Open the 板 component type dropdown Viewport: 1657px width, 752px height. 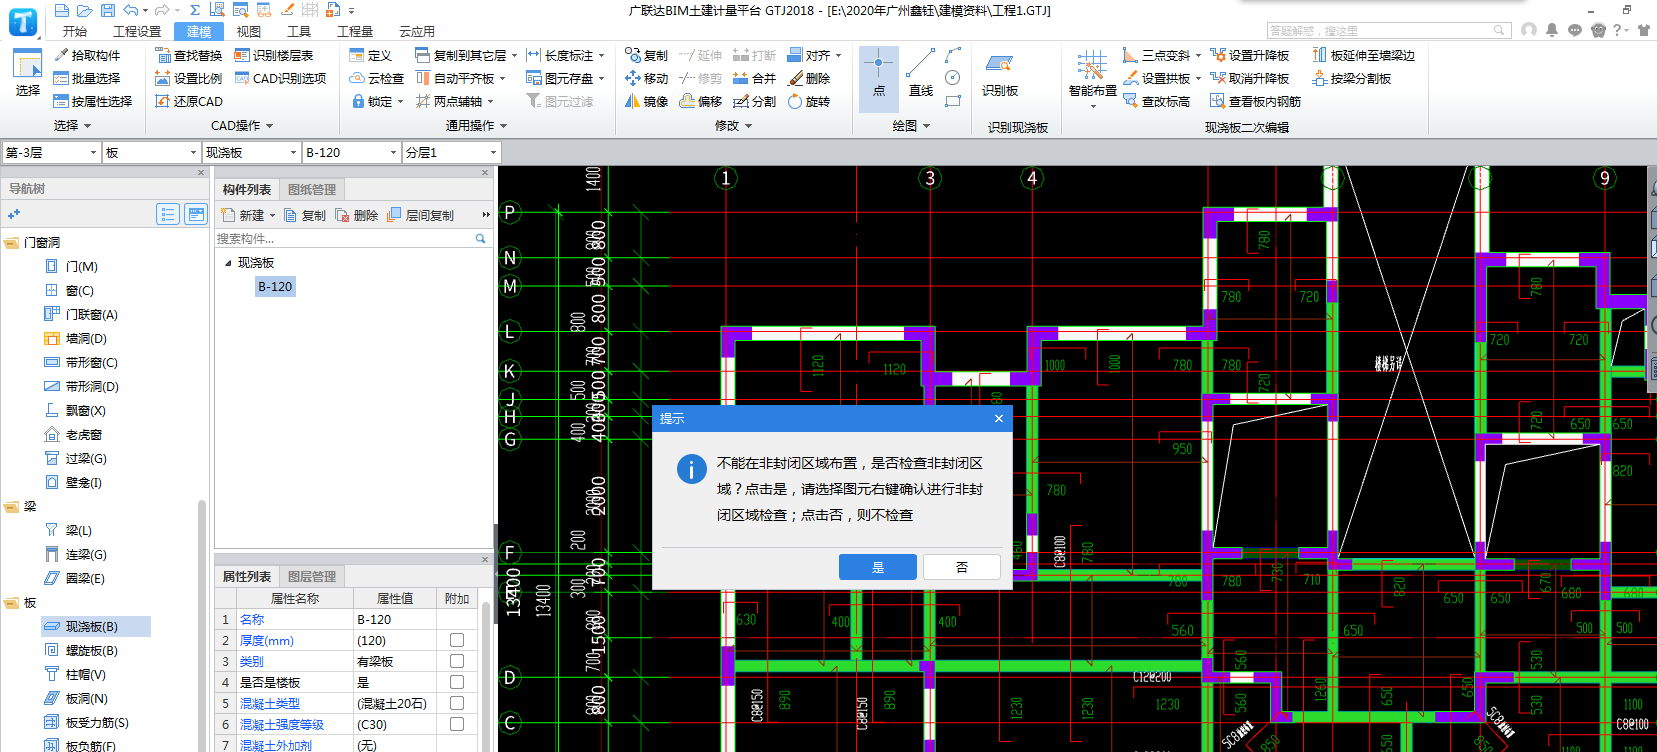point(193,153)
